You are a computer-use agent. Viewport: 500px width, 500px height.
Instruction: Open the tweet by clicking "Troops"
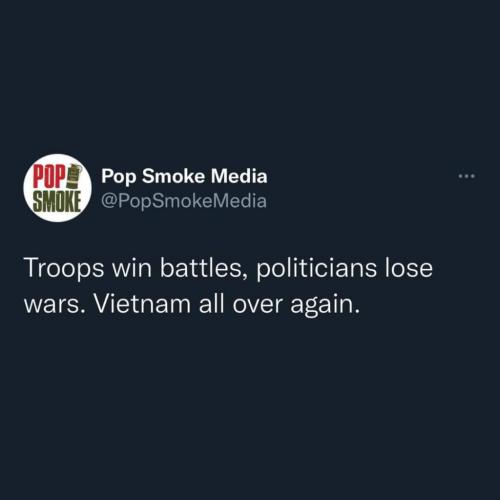[x=64, y=269]
